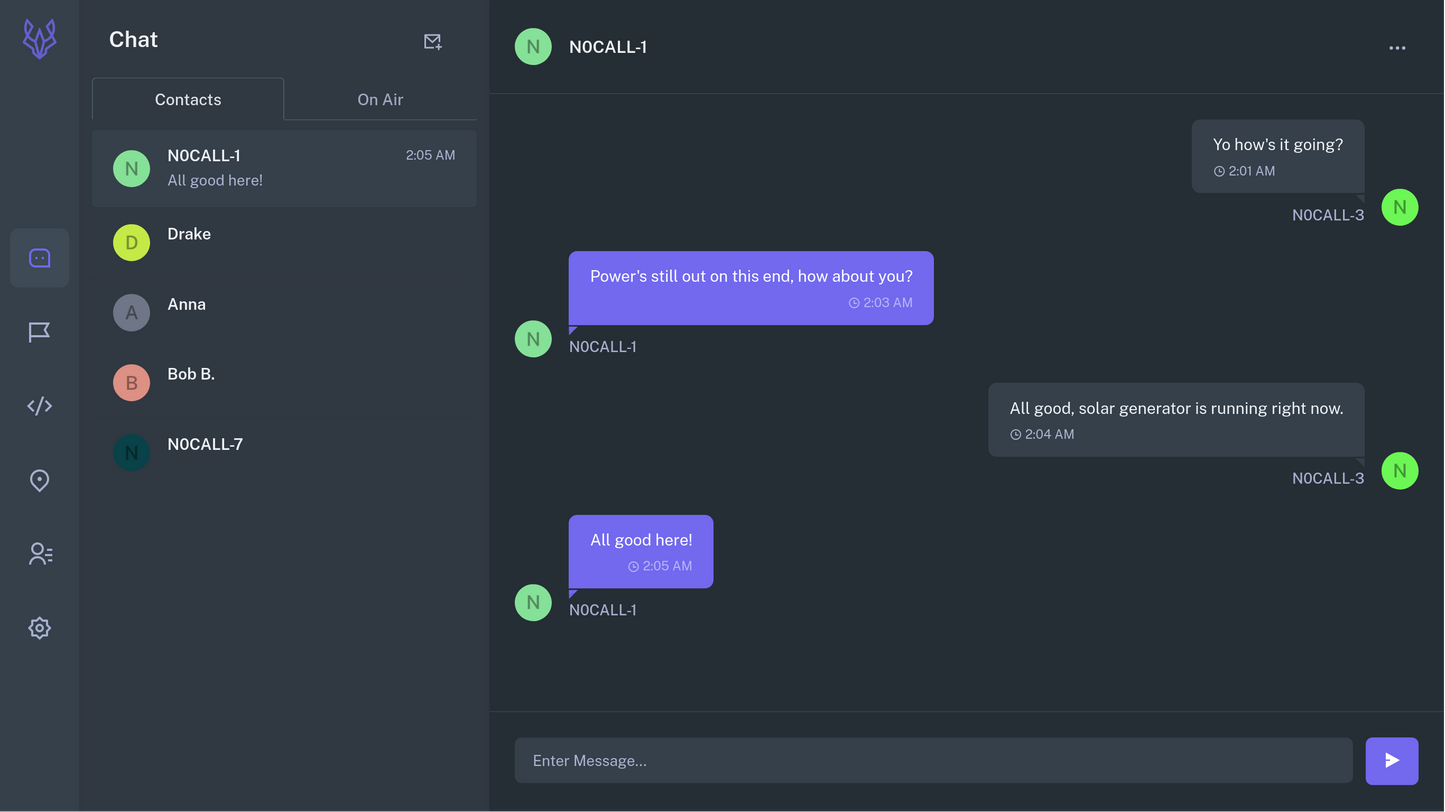Select the N0CALL-1 conversation in the list
Screen dimensions: 1445x812
284,168
